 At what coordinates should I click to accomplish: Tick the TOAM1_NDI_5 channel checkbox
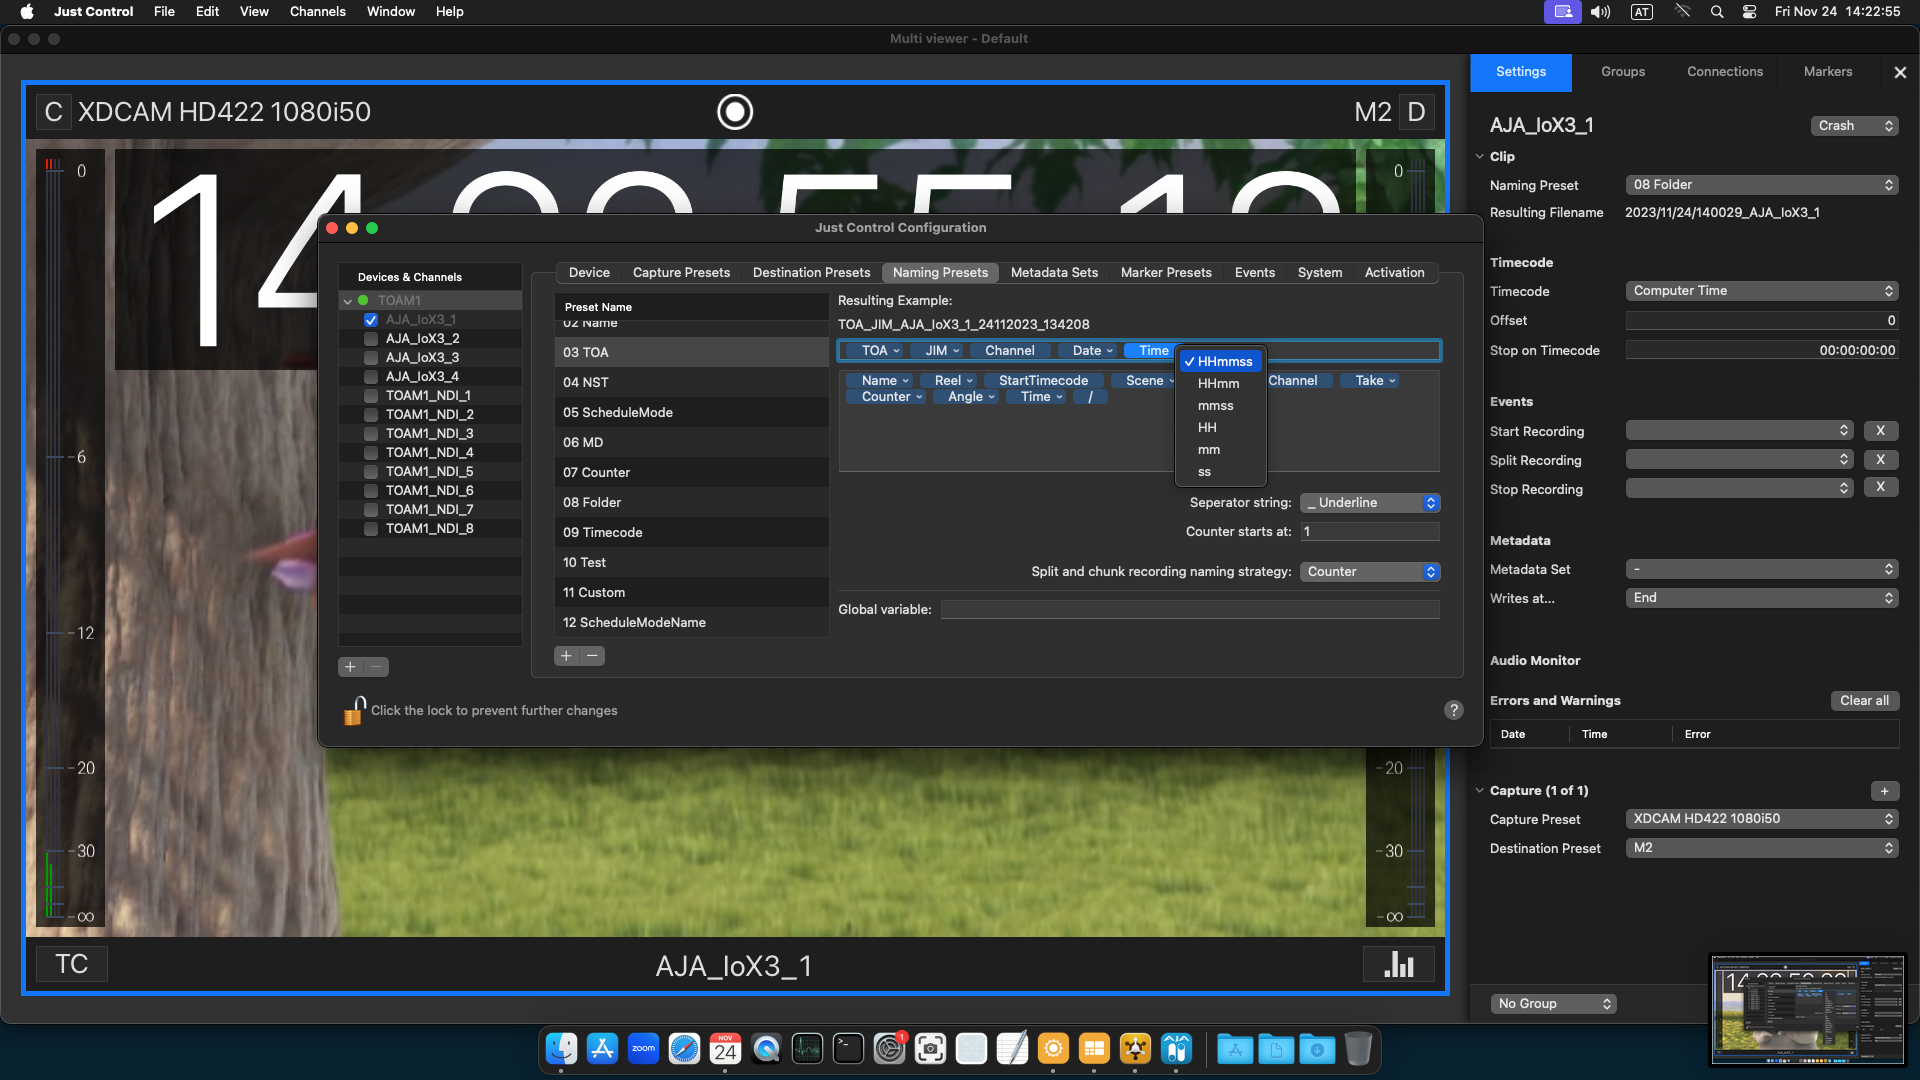371,472
